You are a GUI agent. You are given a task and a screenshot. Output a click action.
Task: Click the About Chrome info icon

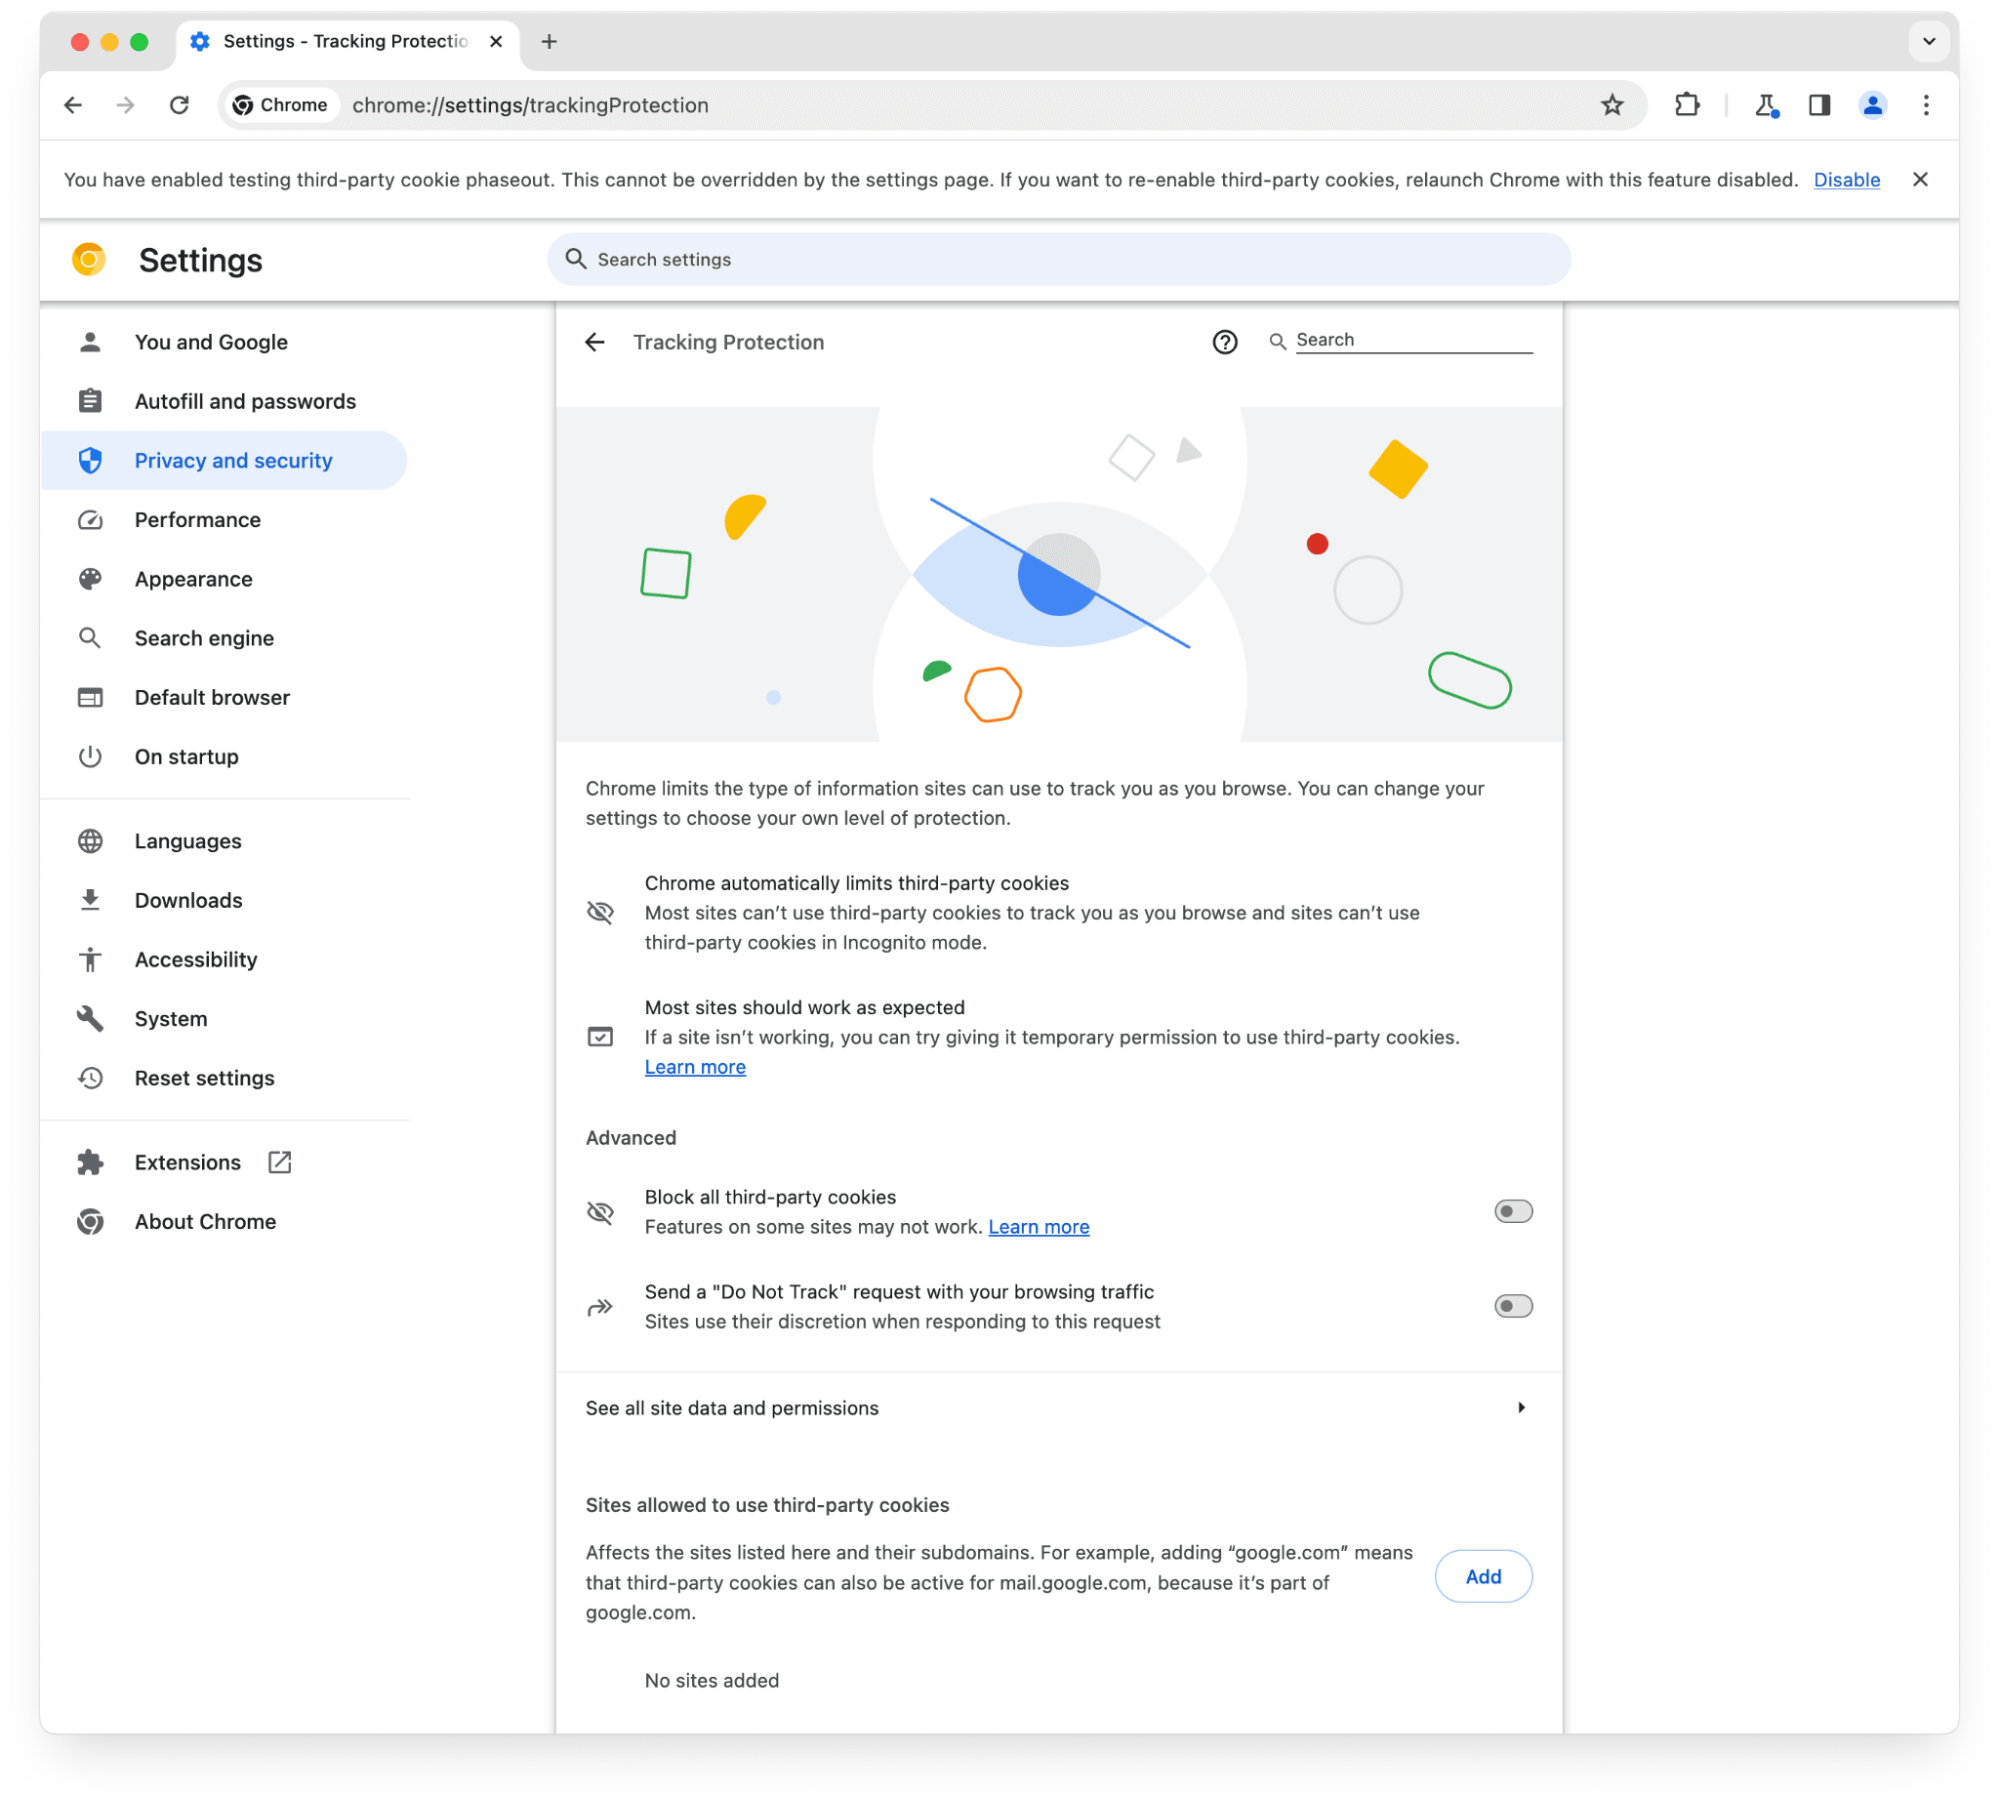[89, 1221]
